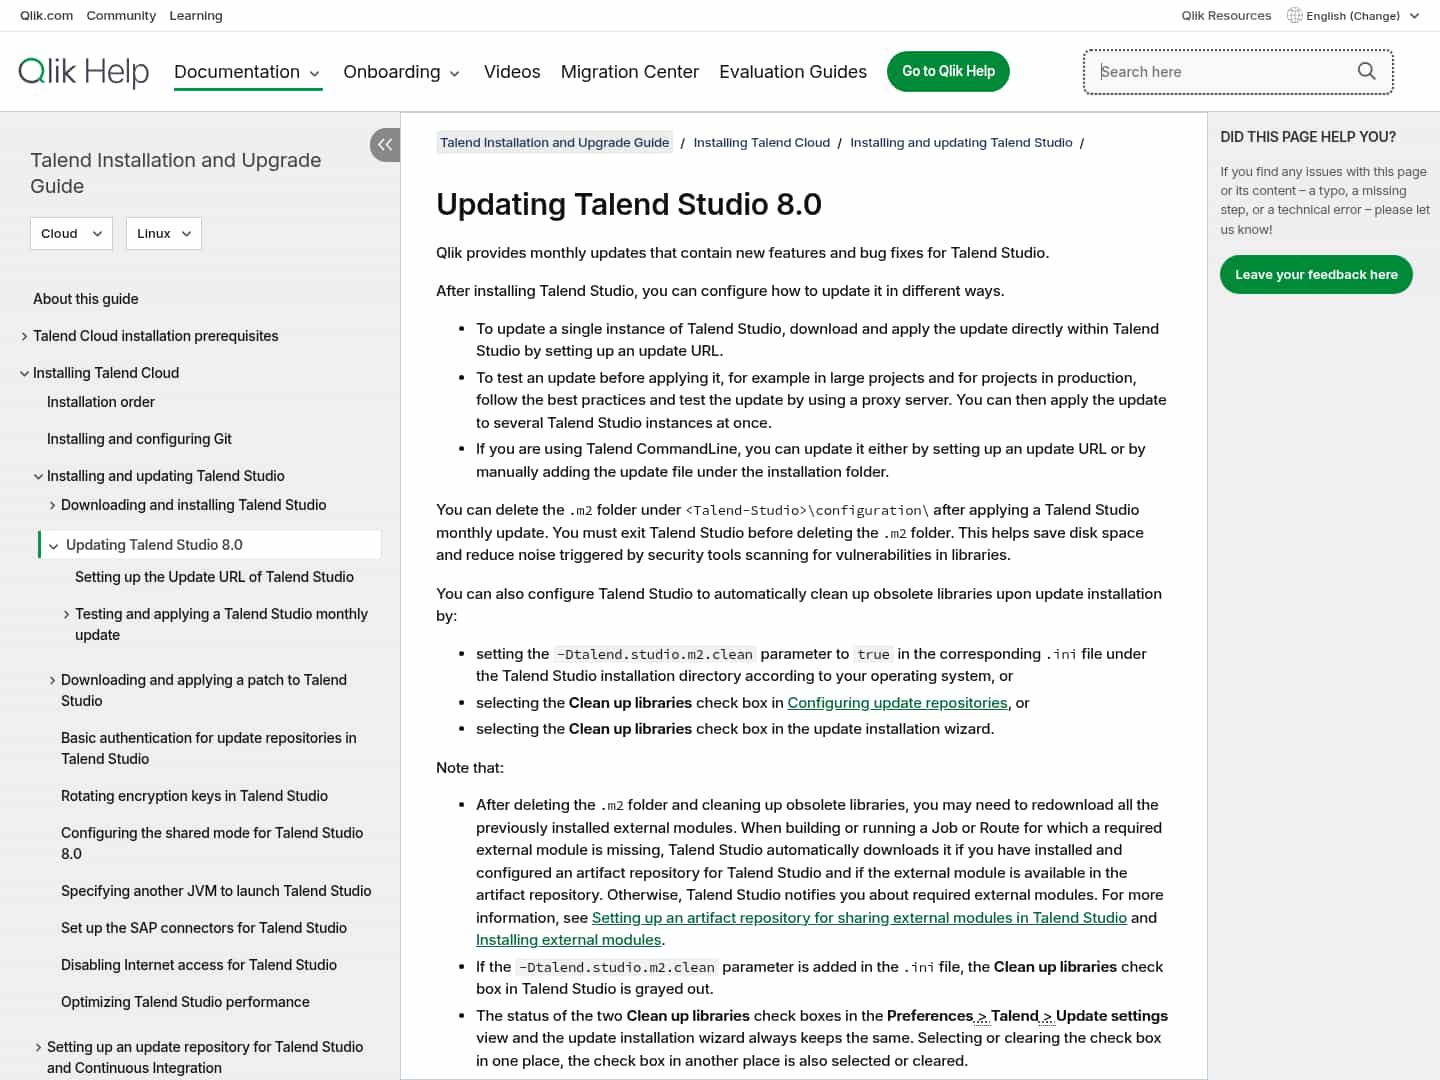Viewport: 1440px width, 1080px height.
Task: Collapse the Installing Talend Cloud section
Action: pyautogui.click(x=24, y=374)
